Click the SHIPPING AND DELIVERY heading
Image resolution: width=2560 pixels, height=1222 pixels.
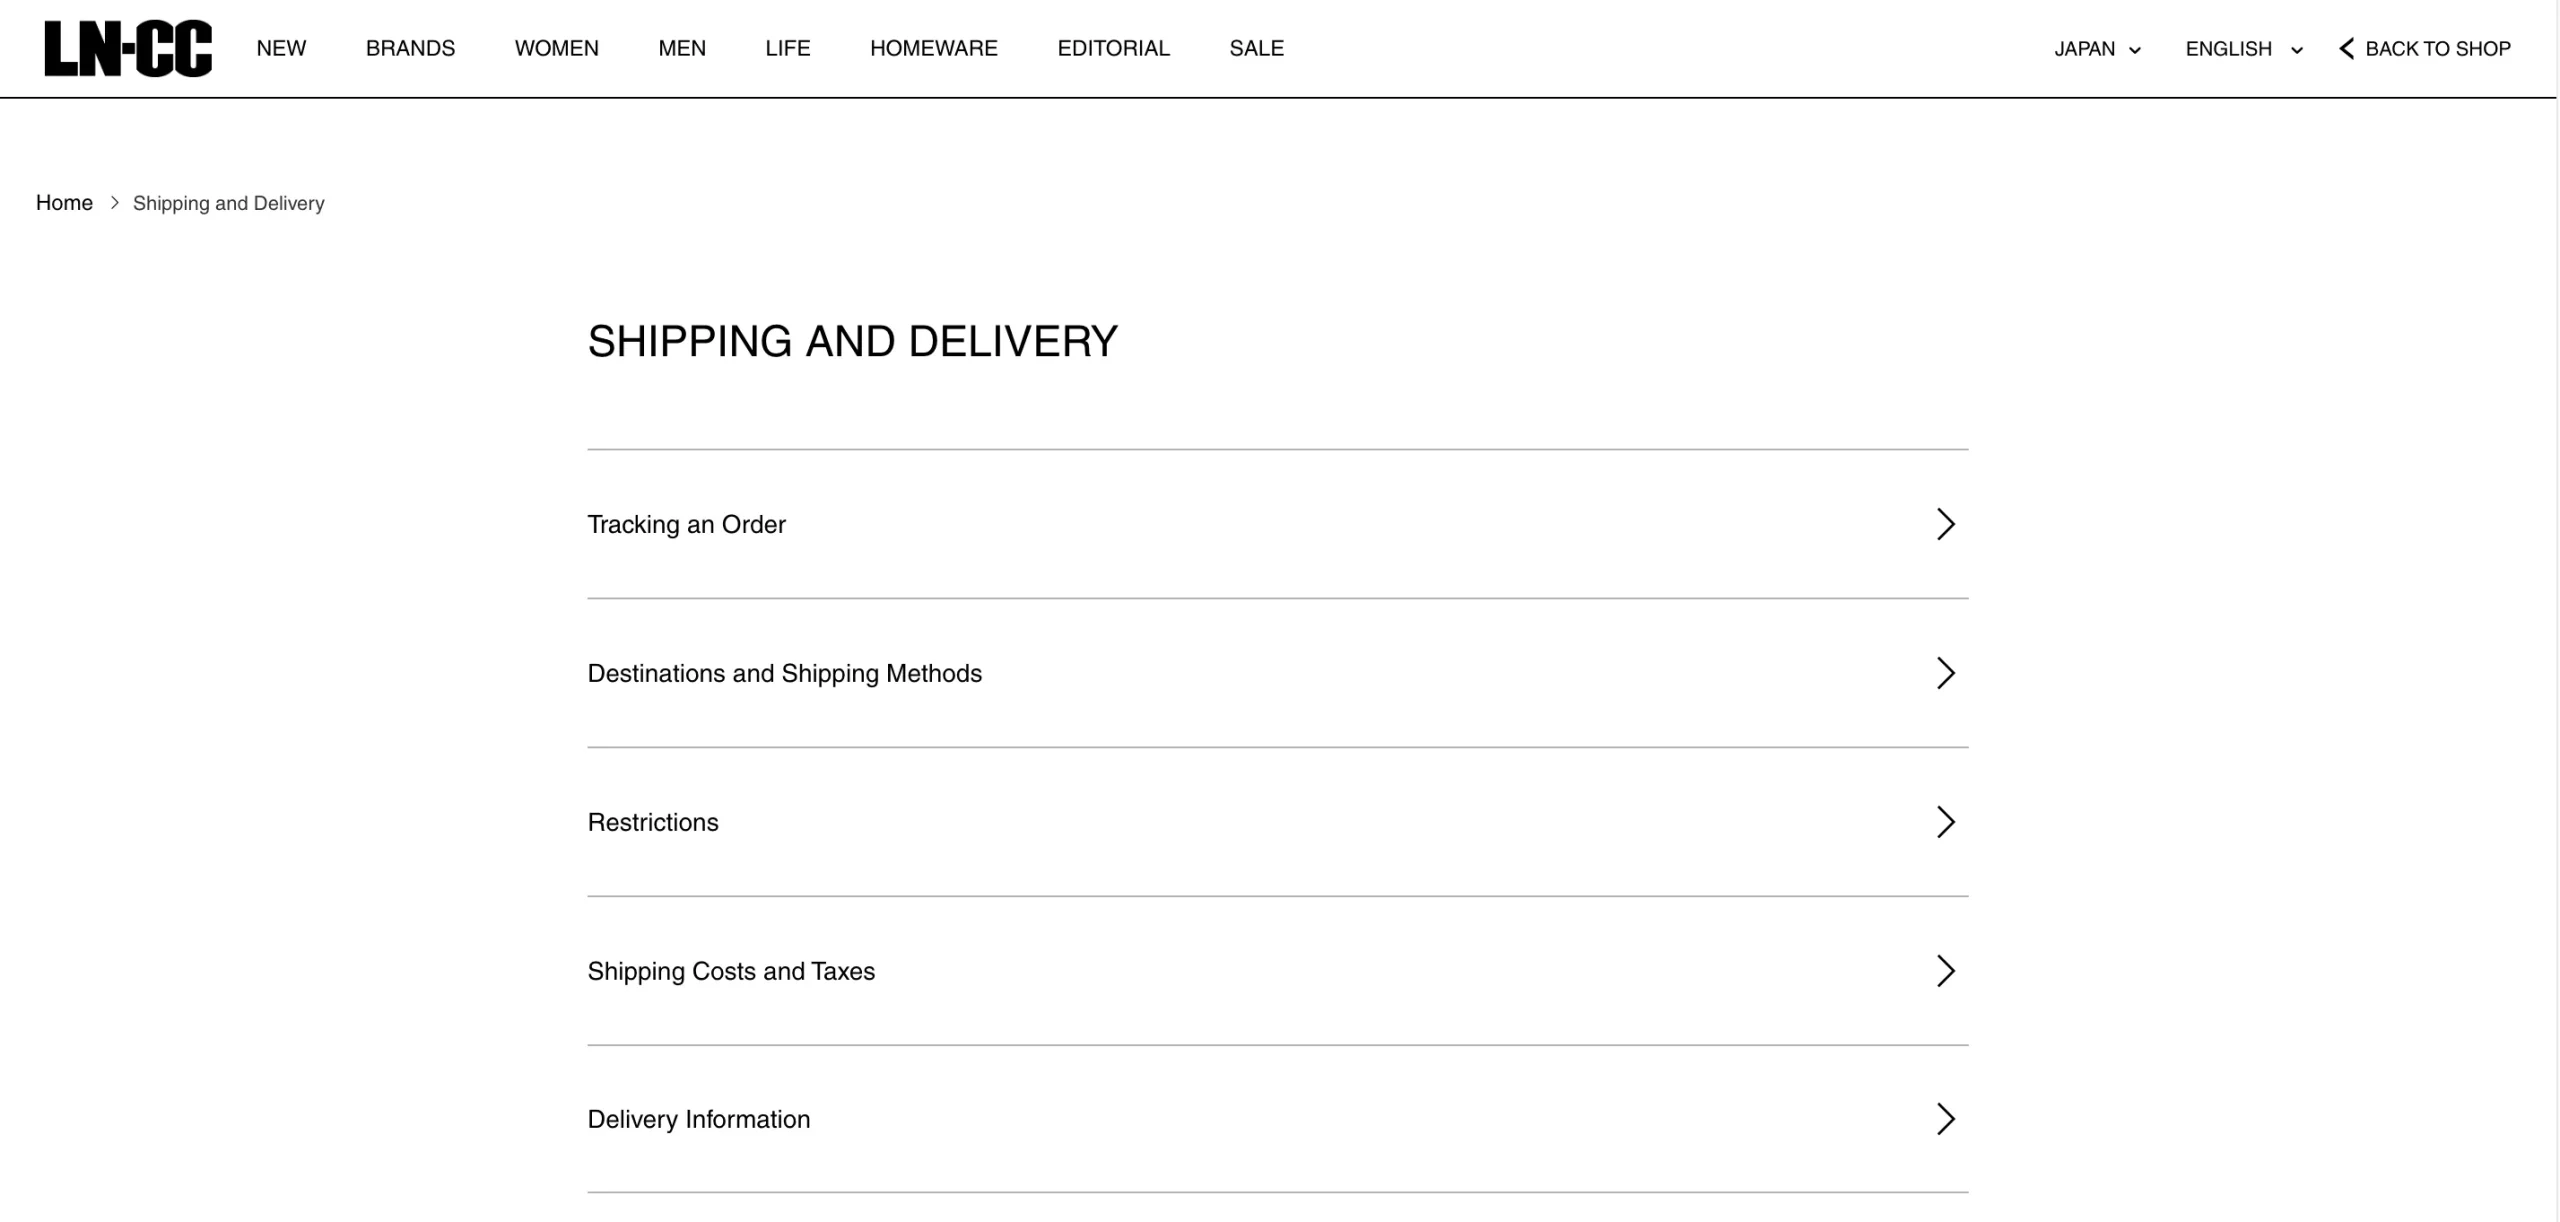pos(852,341)
